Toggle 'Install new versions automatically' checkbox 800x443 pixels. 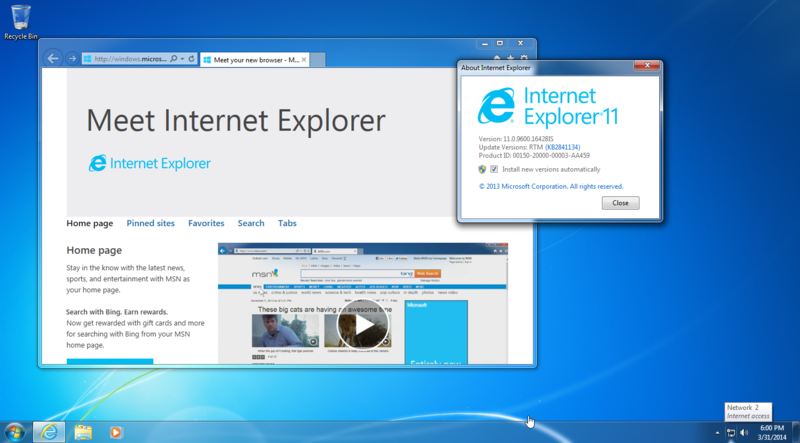coord(494,169)
